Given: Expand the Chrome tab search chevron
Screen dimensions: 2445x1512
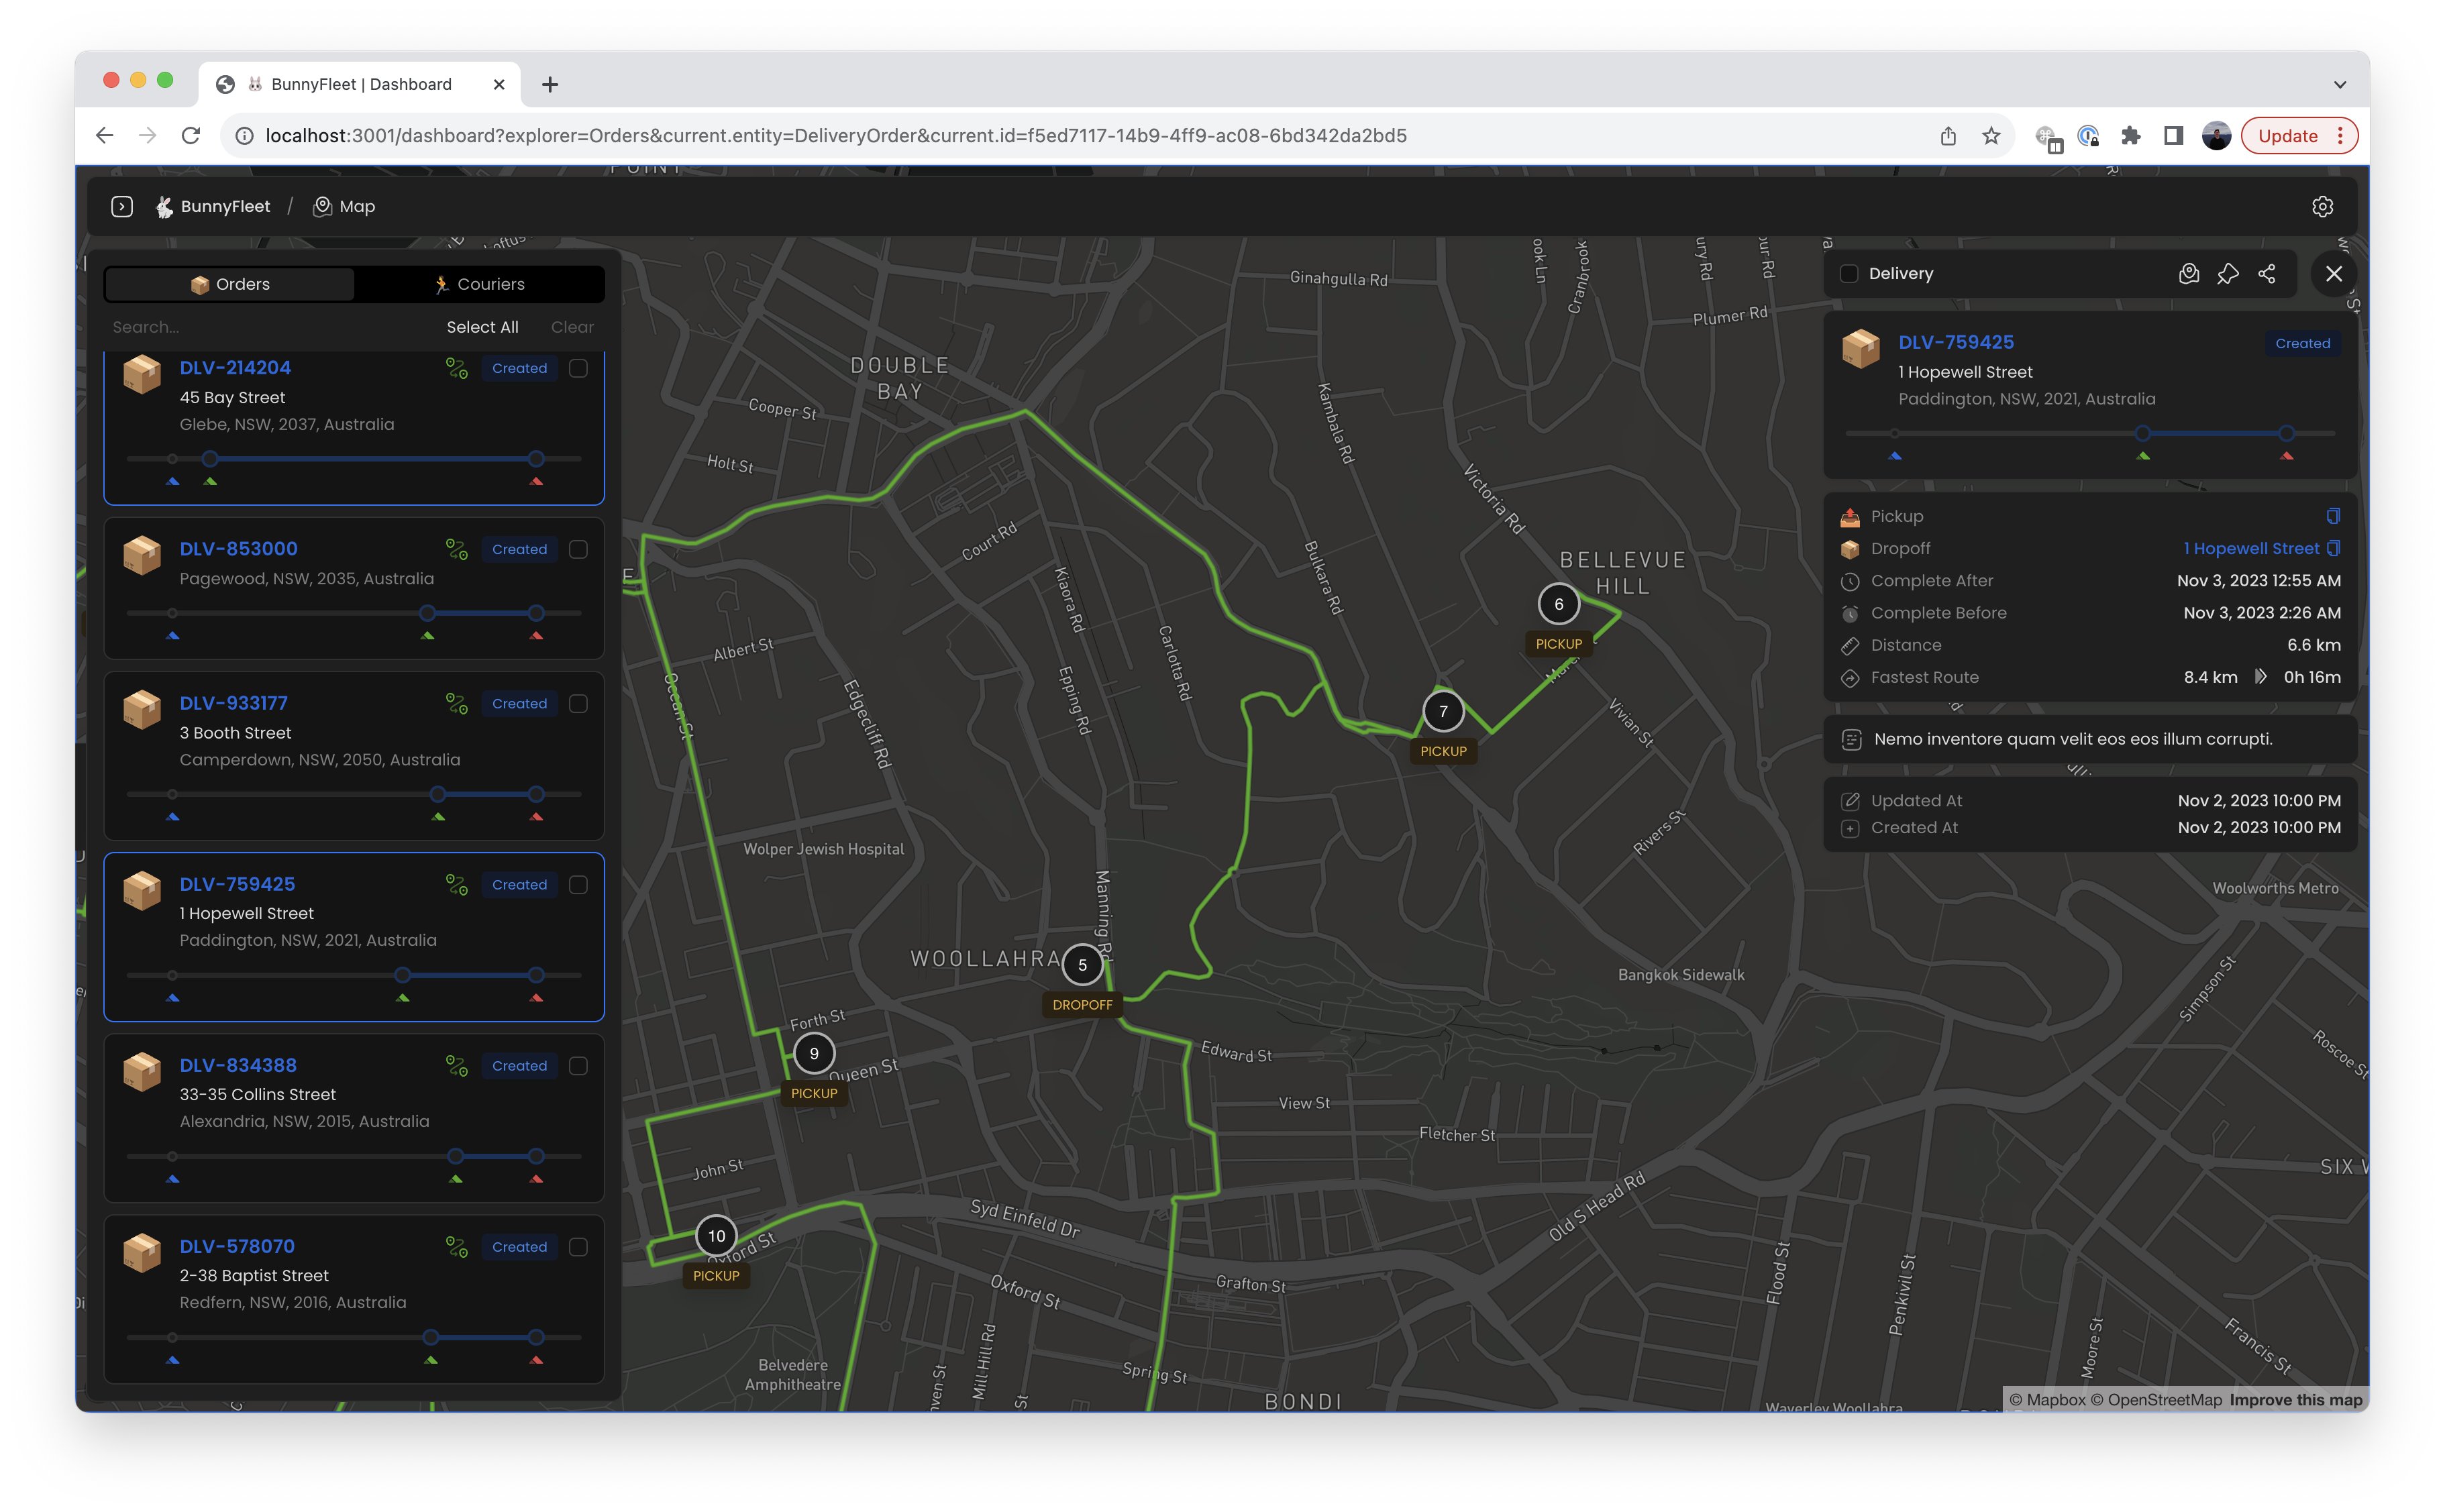Looking at the screenshot, I should point(2339,85).
